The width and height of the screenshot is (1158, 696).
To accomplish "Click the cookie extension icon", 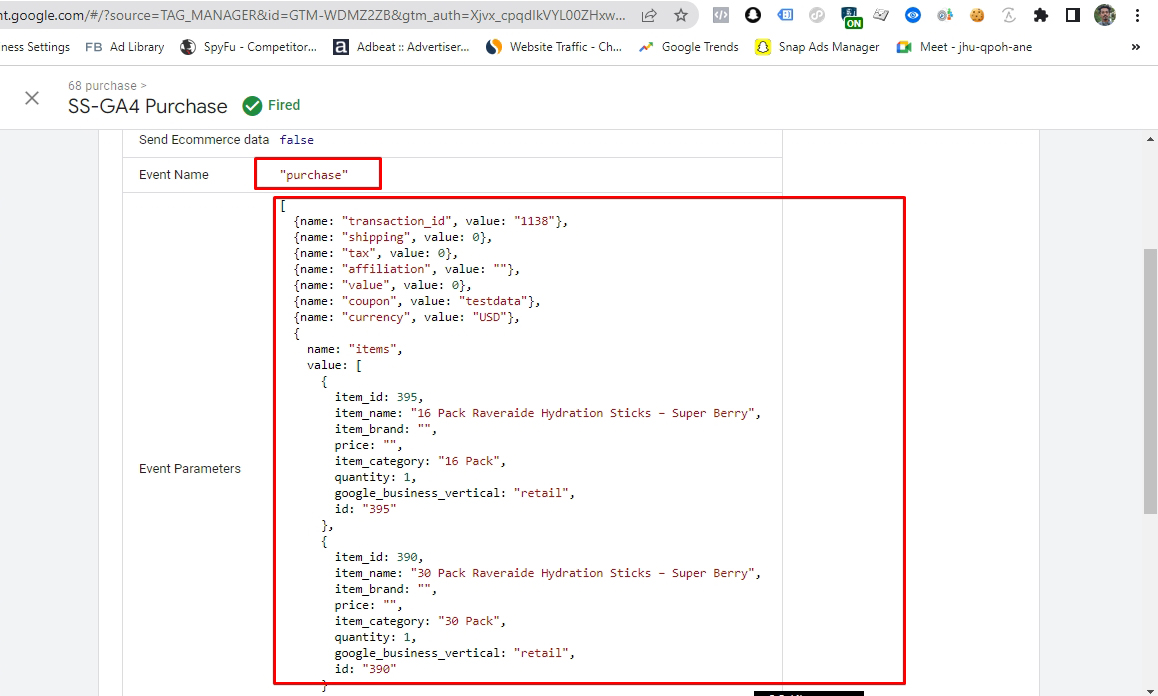I will pos(977,15).
